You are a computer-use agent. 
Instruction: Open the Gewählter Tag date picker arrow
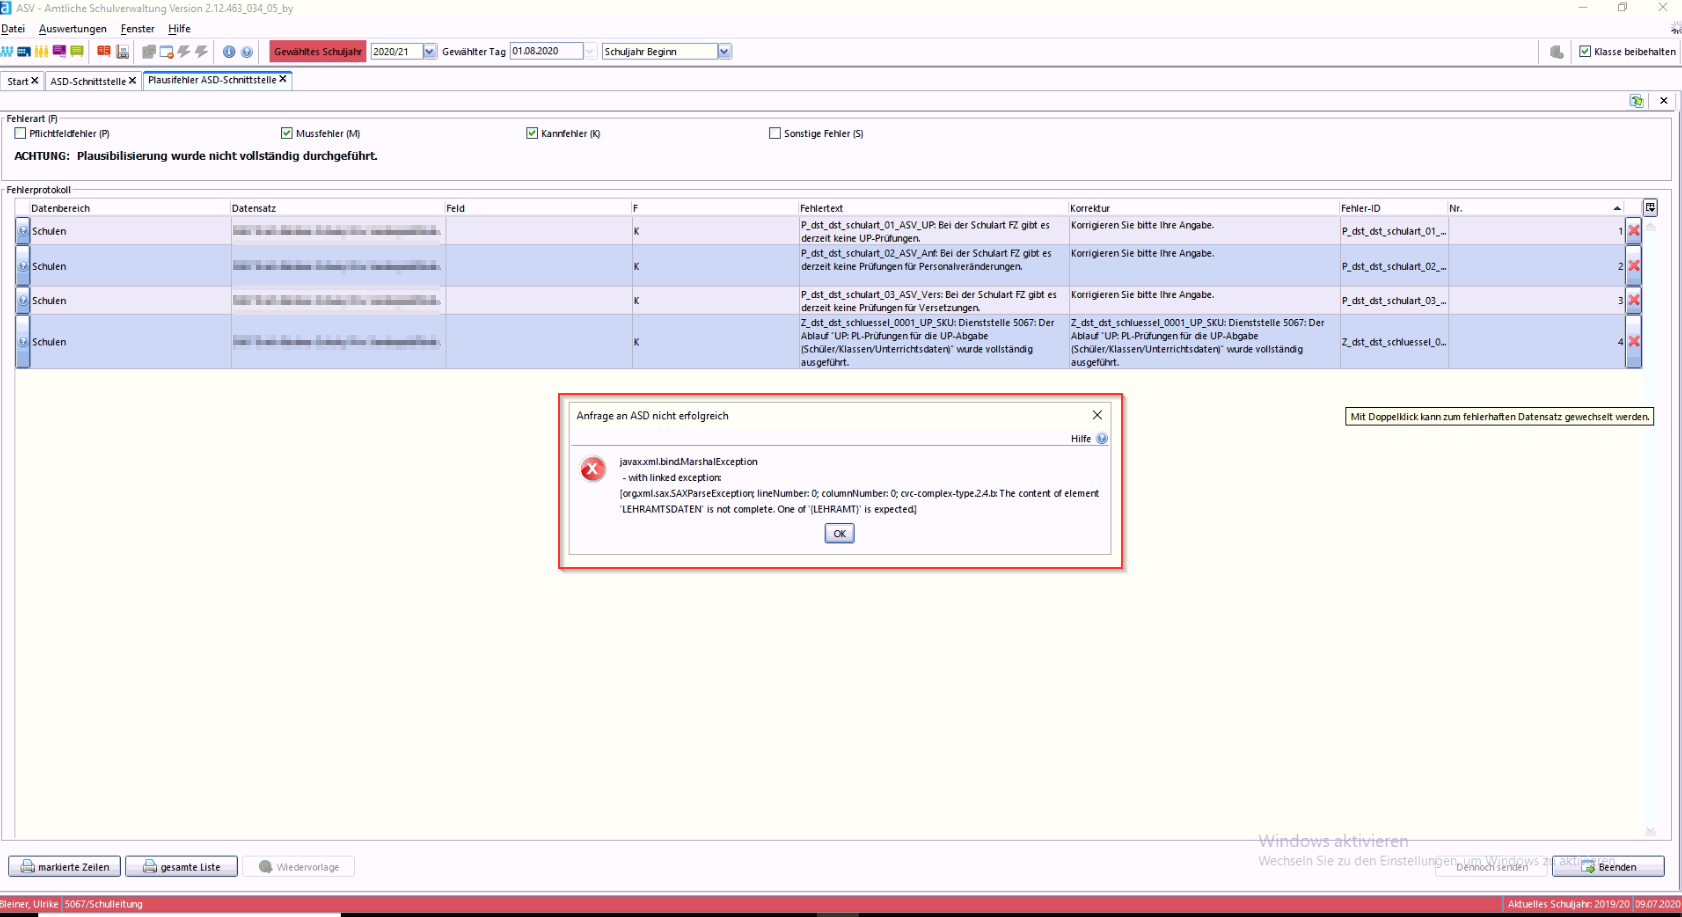point(590,51)
